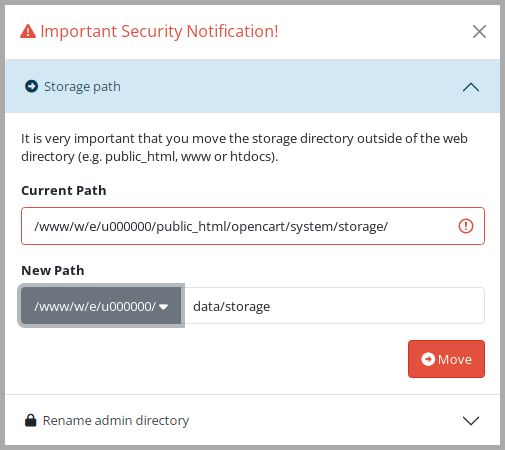Viewport: 505px width, 450px height.
Task: Collapse the Storage path section chevron
Action: coord(471,87)
